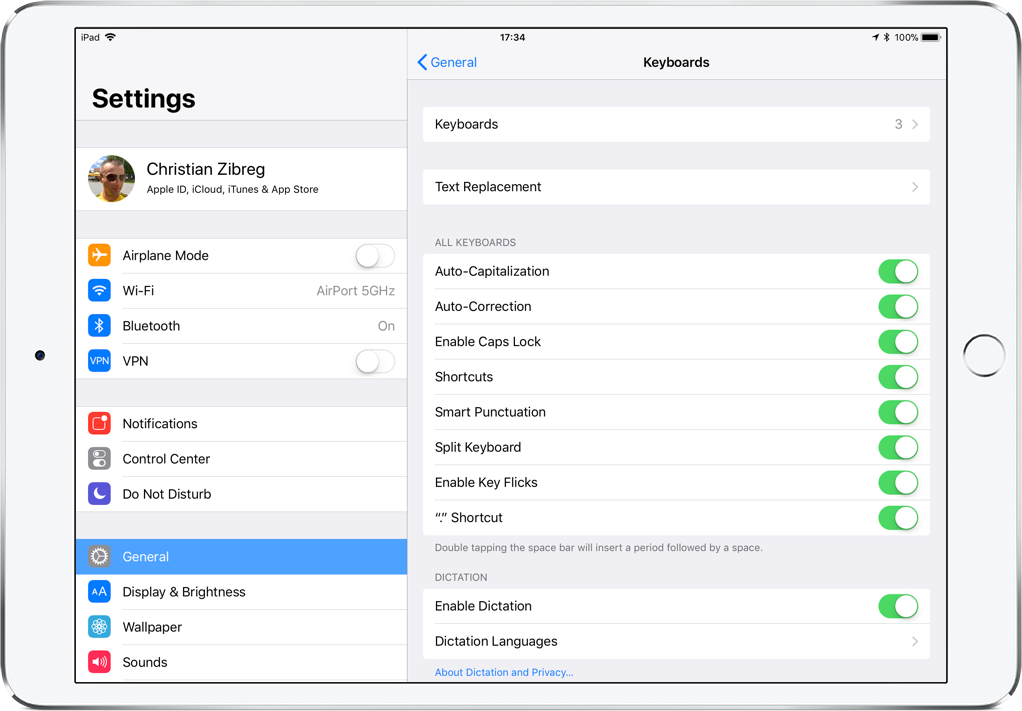Expand the Keyboards row showing 3
Viewport: 1022px width, 711px height.
click(676, 124)
